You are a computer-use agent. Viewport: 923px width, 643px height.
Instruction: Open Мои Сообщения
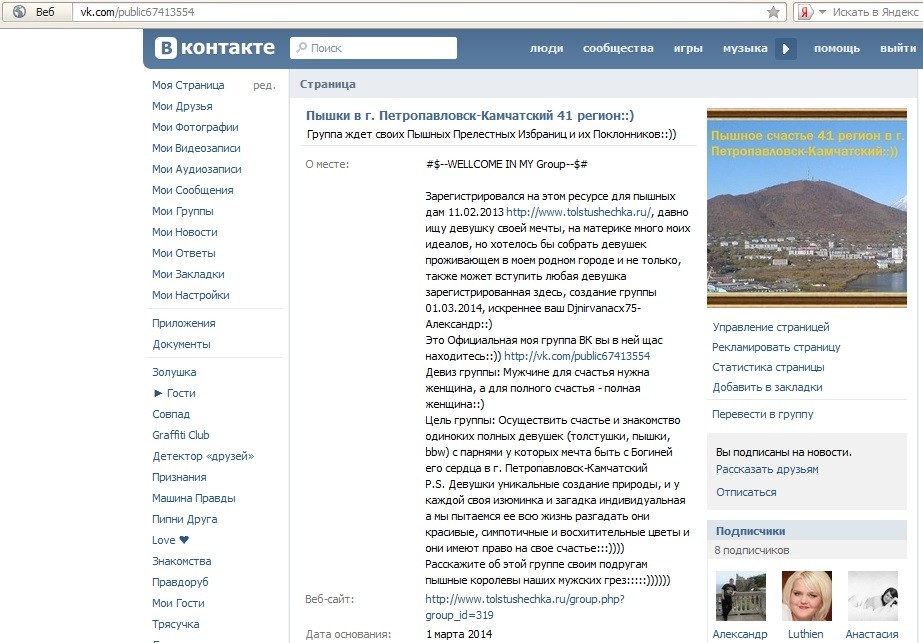click(x=192, y=190)
